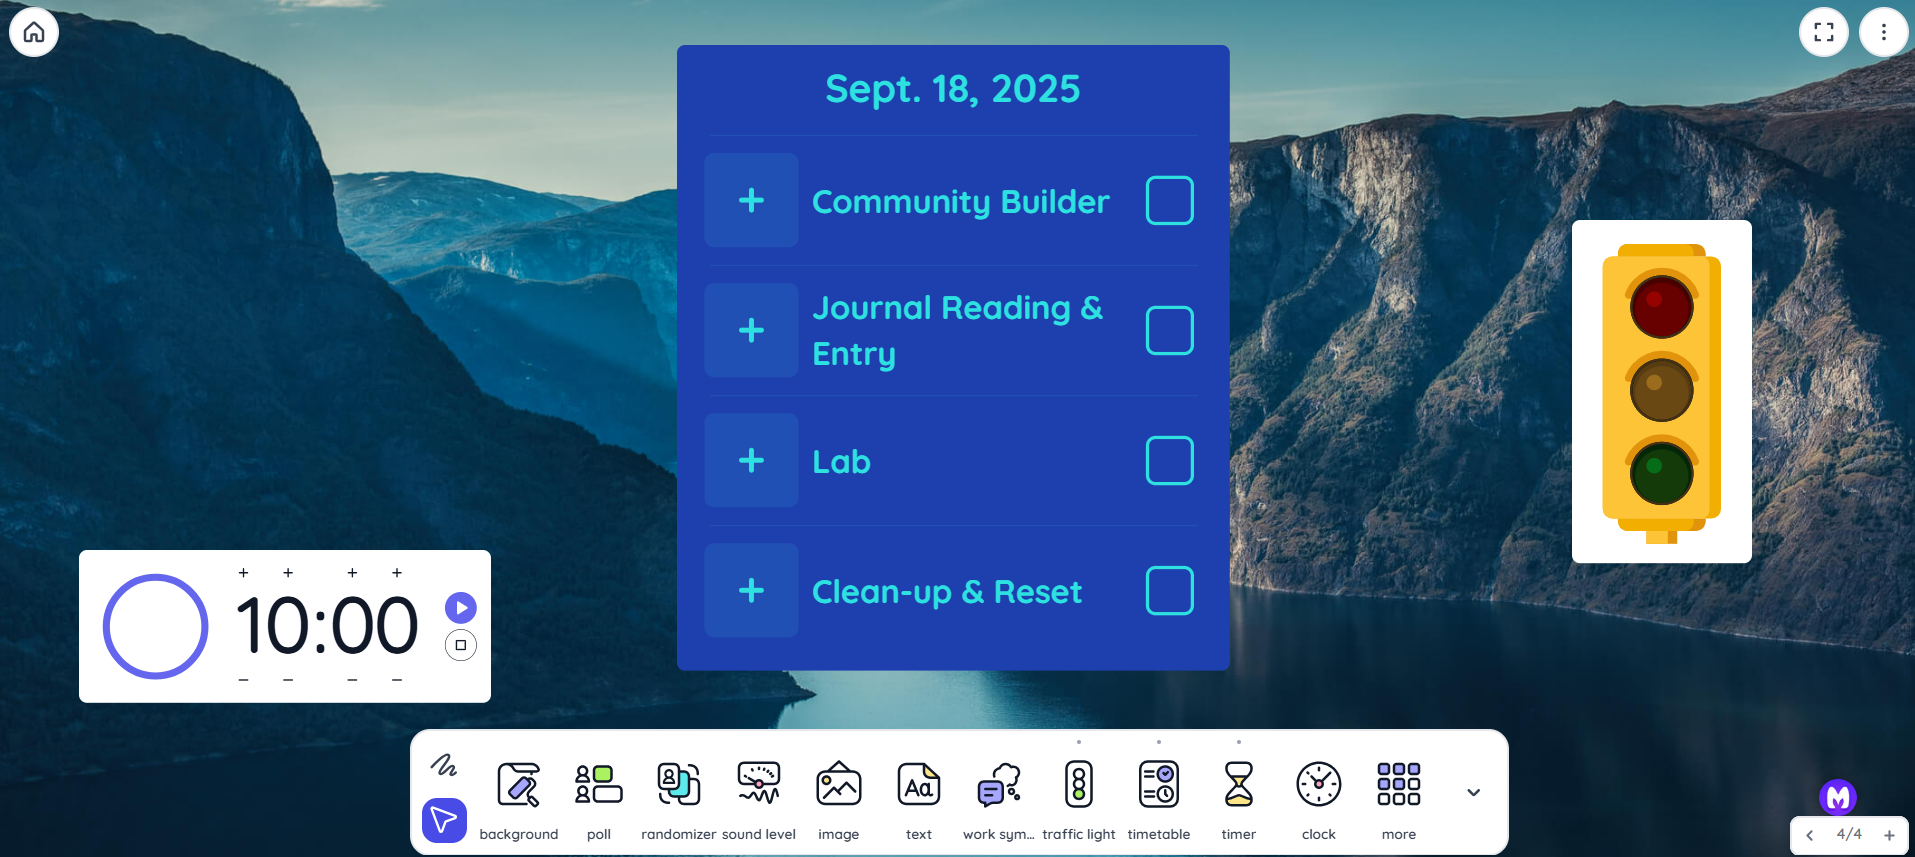The height and width of the screenshot is (857, 1915).
Task: Enter fullscreen mode
Action: tap(1824, 32)
